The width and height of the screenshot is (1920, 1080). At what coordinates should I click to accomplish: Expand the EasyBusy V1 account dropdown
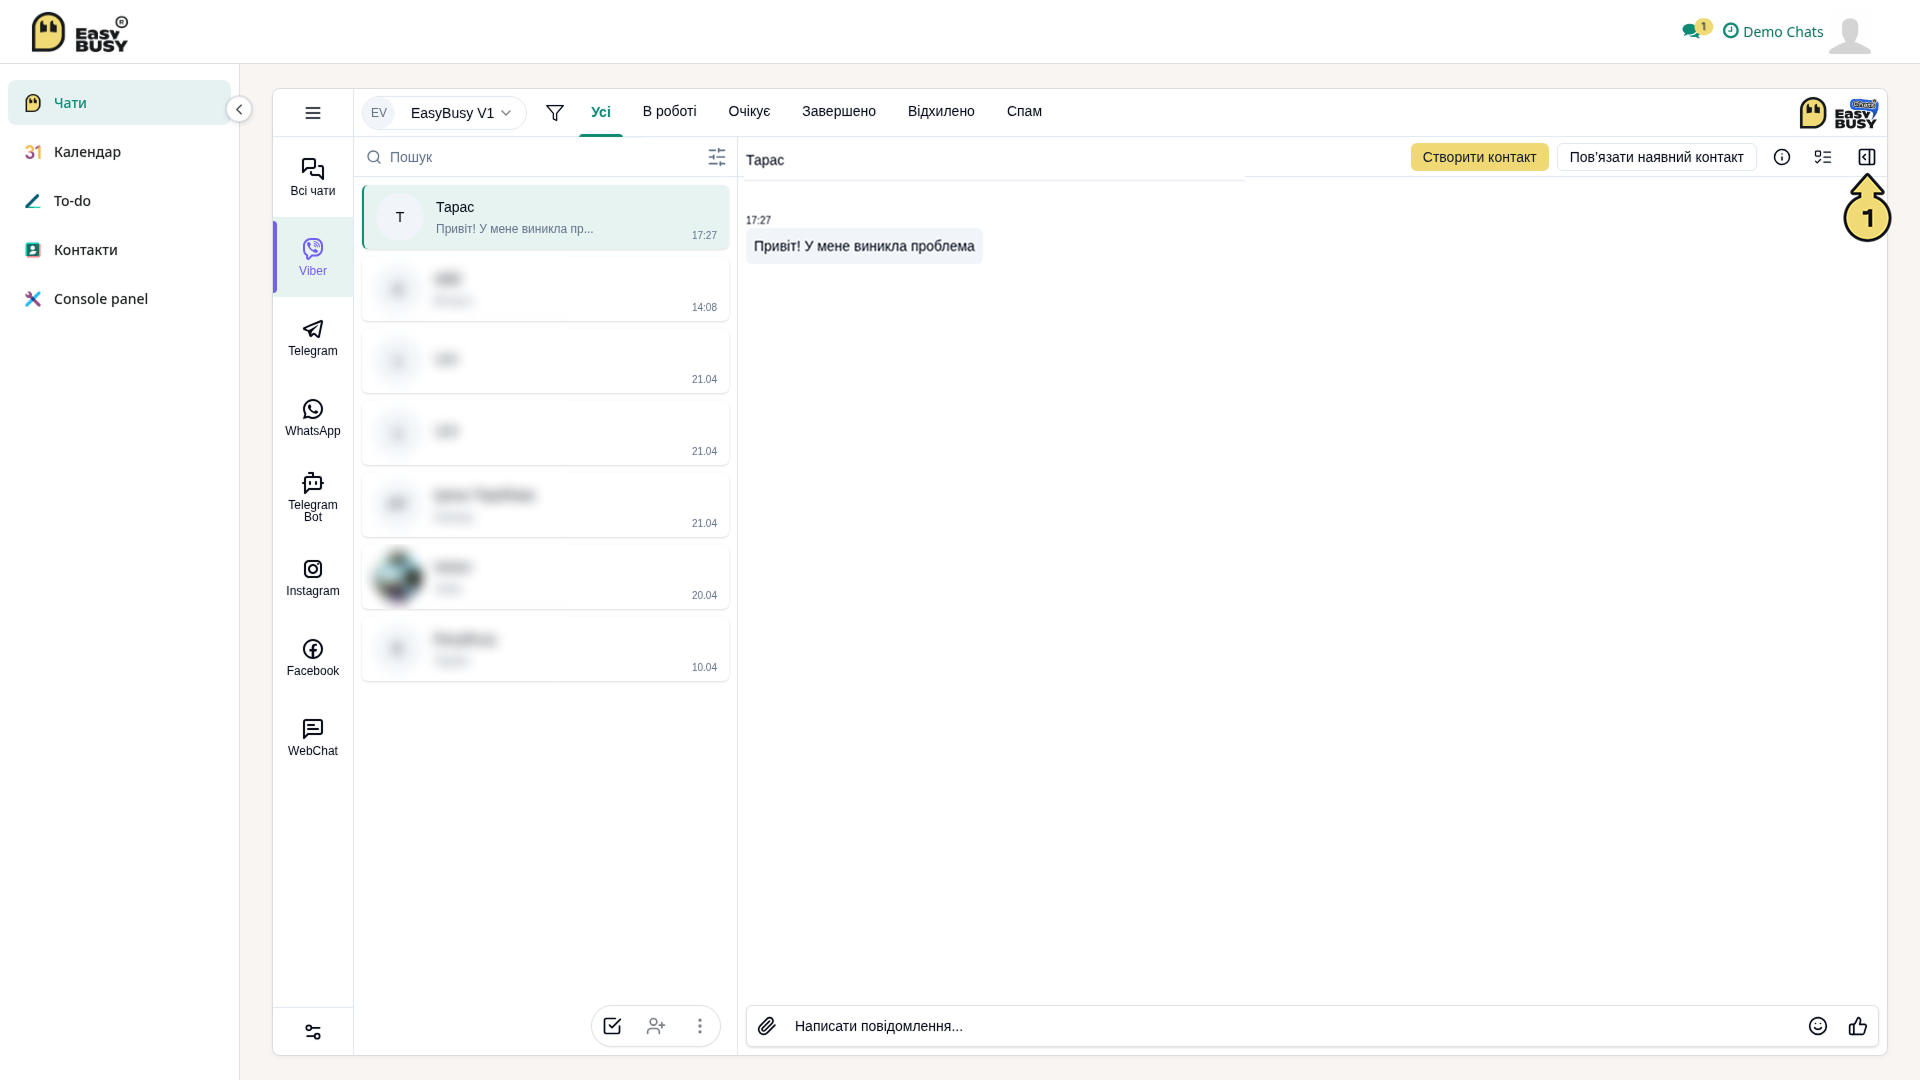444,113
